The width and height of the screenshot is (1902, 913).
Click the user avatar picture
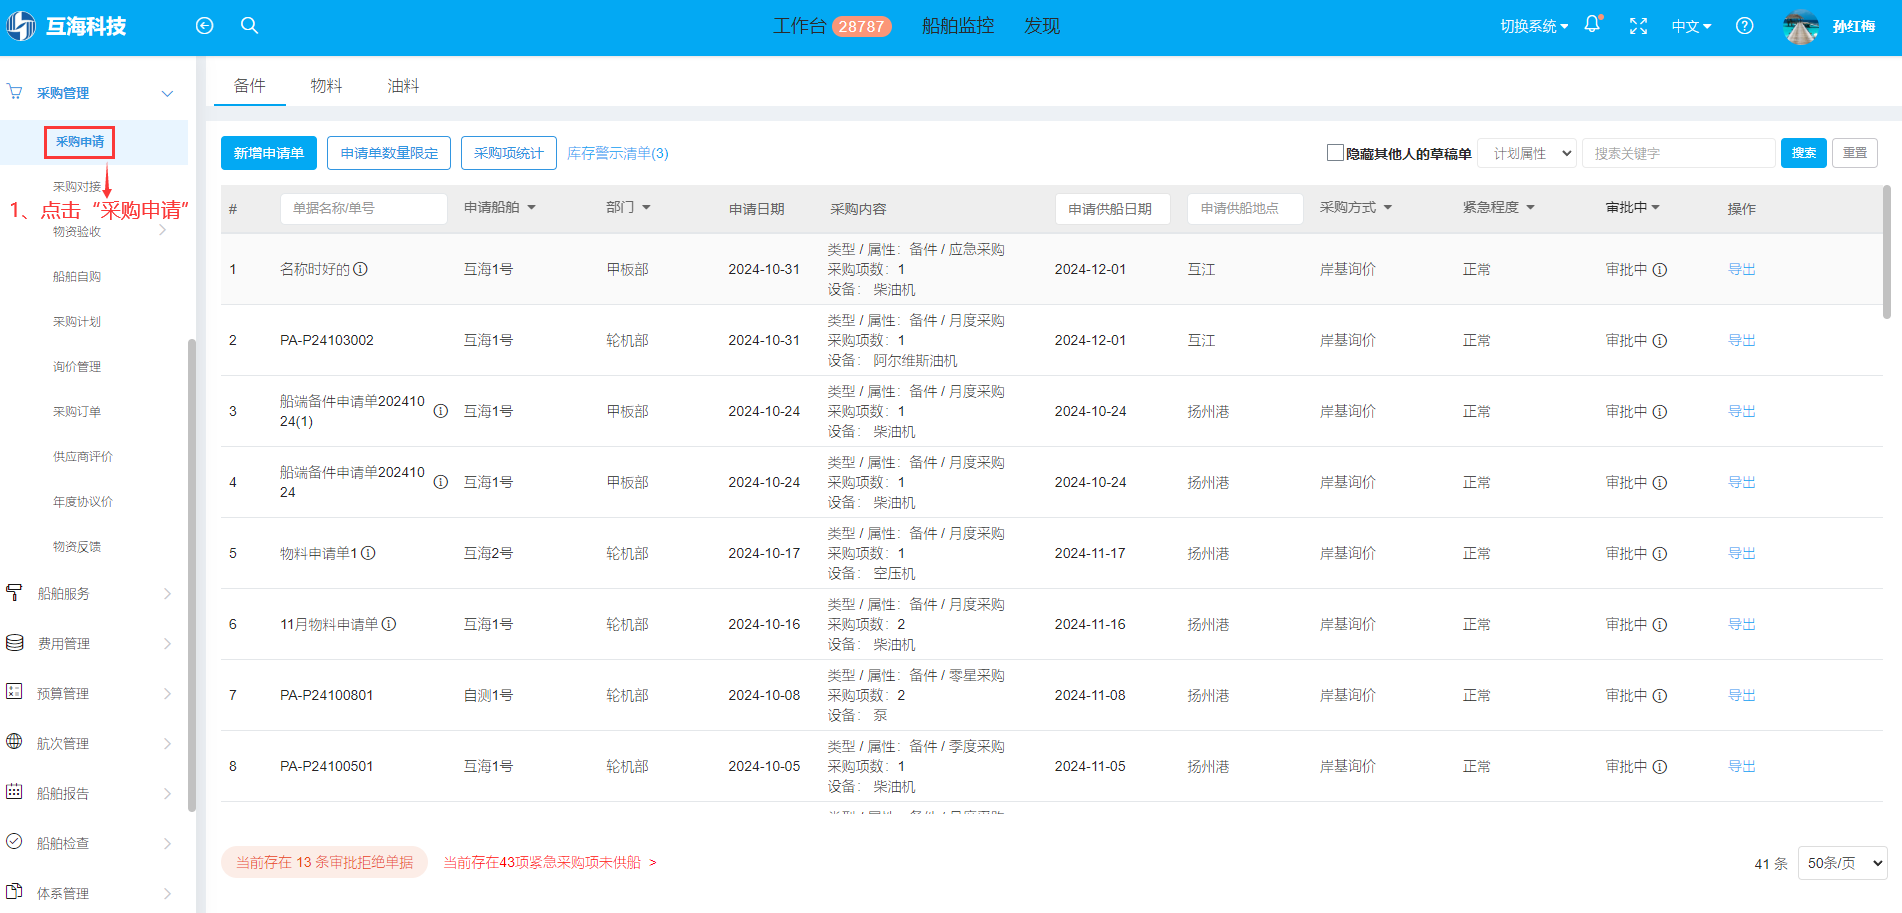coord(1801,26)
